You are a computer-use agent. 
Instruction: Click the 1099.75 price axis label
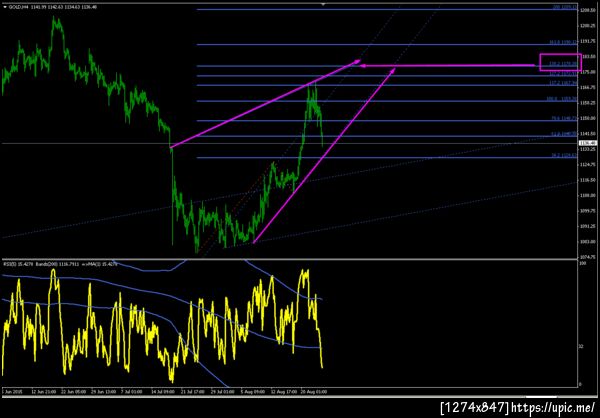tap(588, 211)
